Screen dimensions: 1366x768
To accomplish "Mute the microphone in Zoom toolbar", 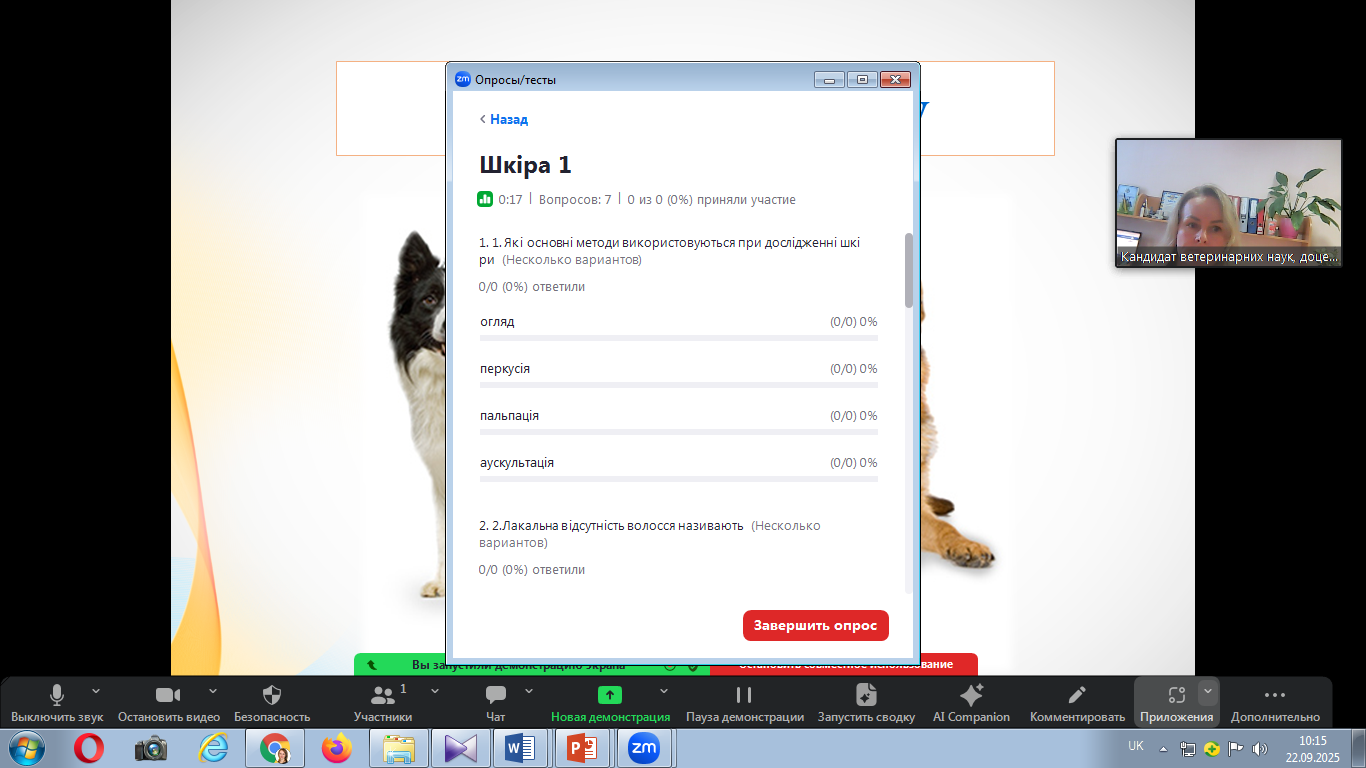I will click(x=57, y=702).
